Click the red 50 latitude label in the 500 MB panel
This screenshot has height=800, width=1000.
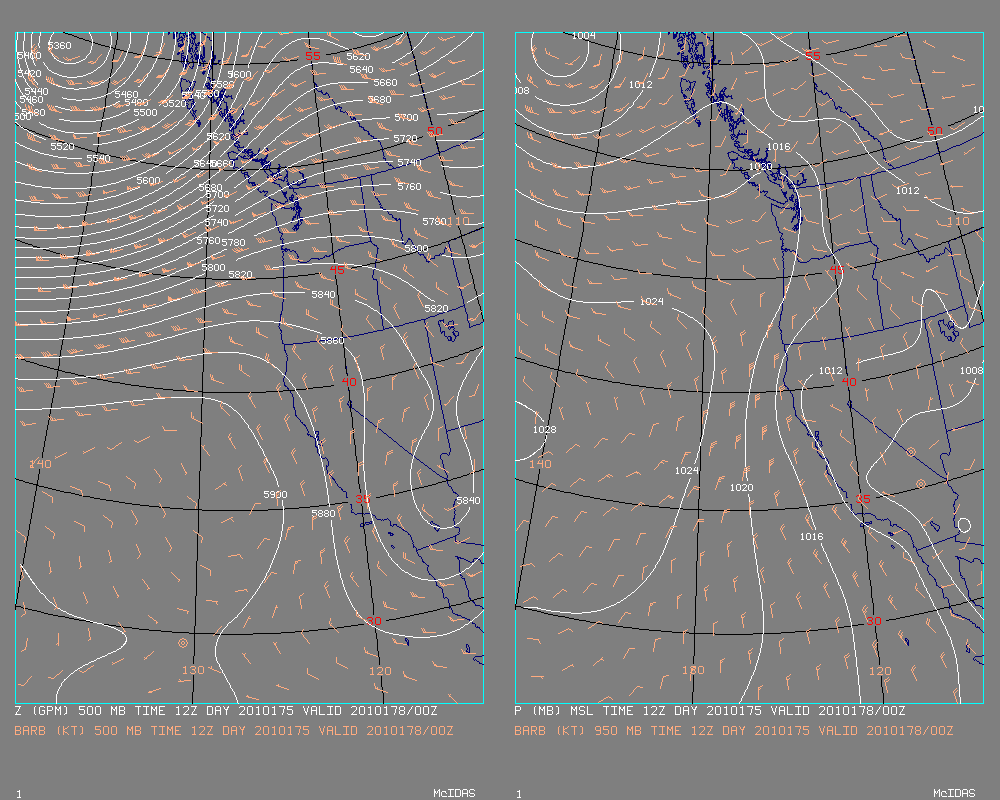435,131
